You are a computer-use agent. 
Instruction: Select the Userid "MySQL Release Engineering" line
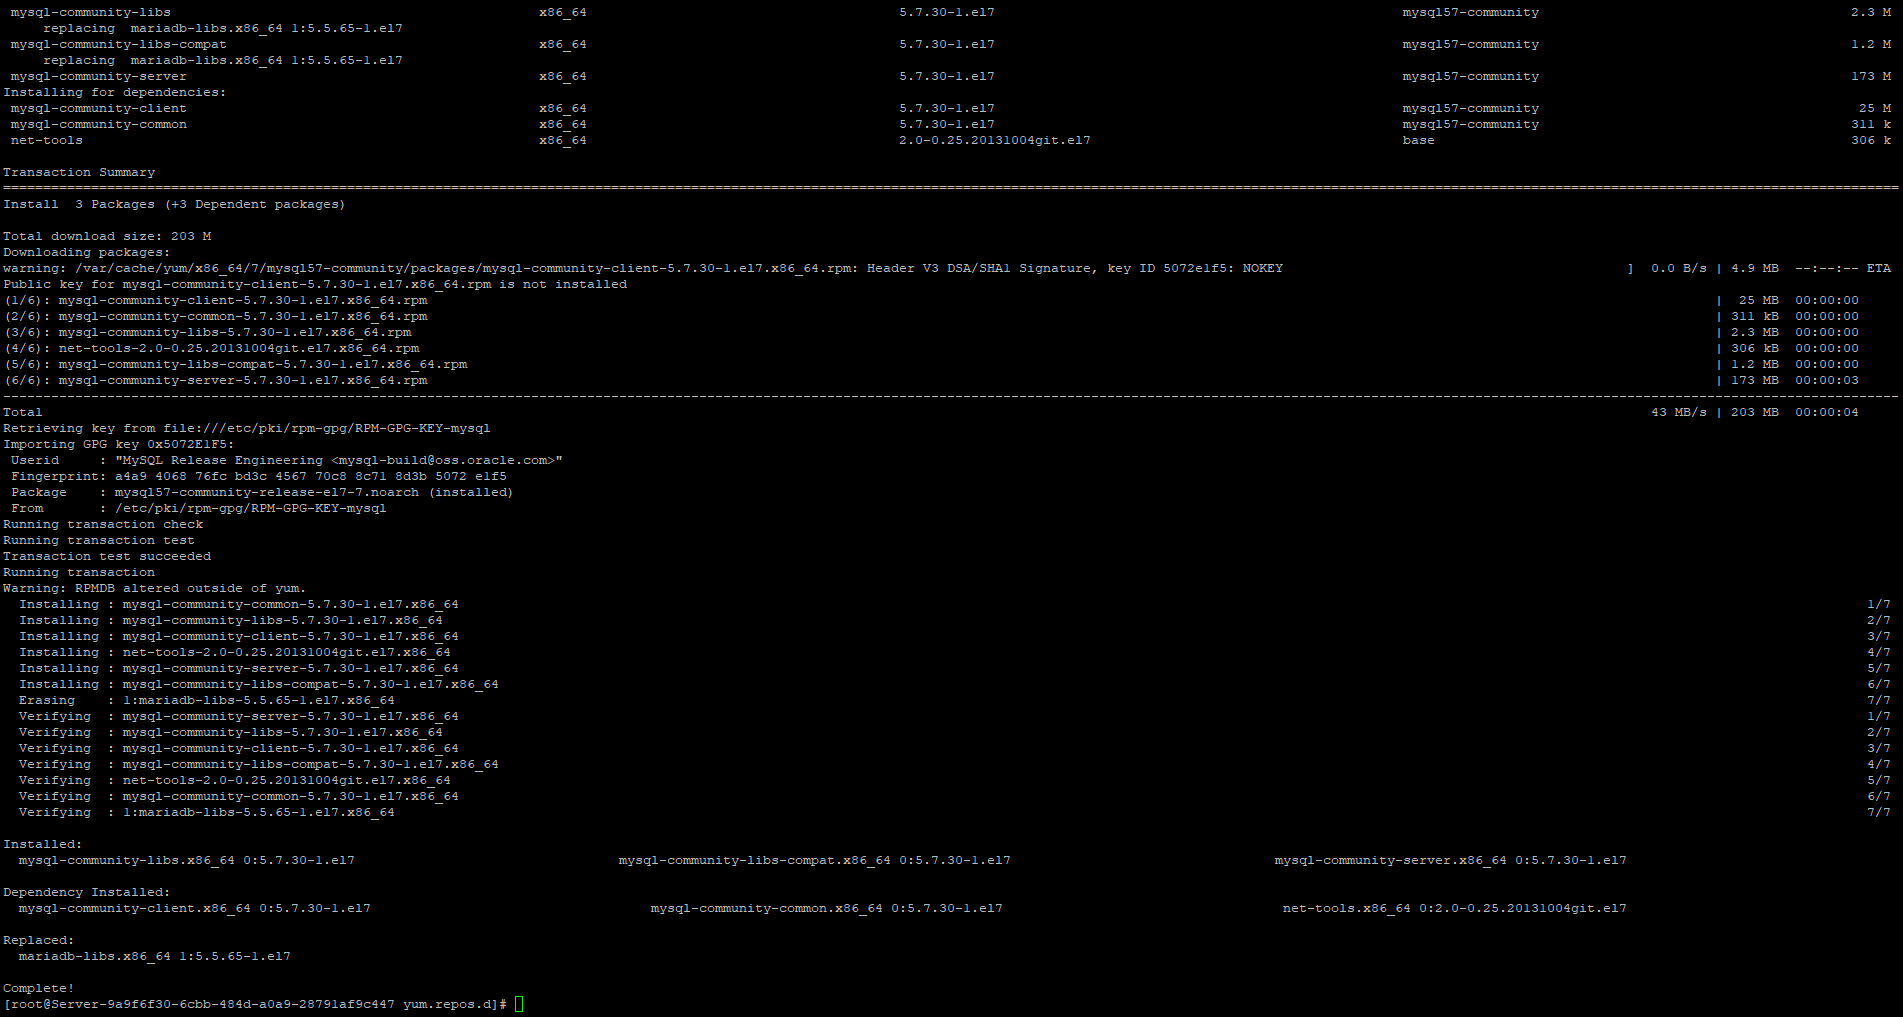287,460
